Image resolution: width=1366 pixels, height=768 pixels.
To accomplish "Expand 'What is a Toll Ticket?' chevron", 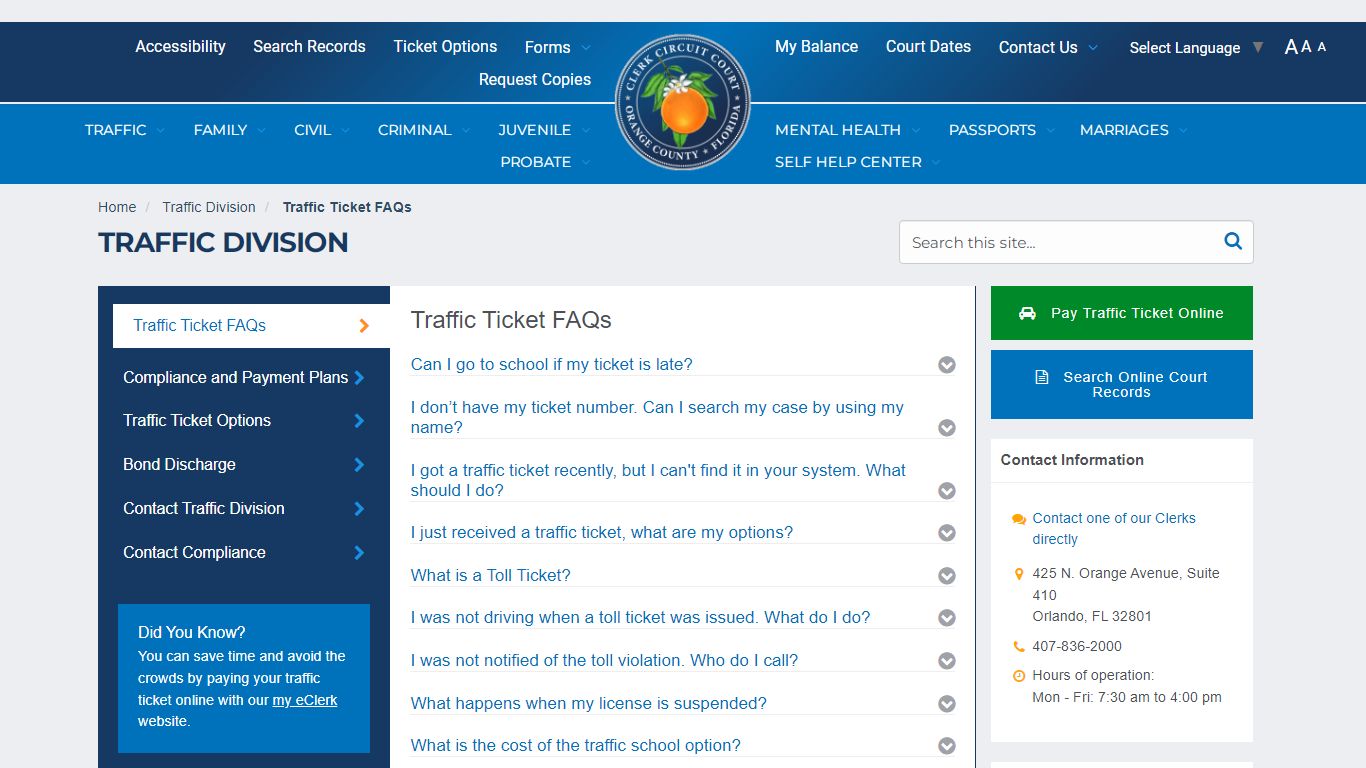I will pyautogui.click(x=947, y=576).
